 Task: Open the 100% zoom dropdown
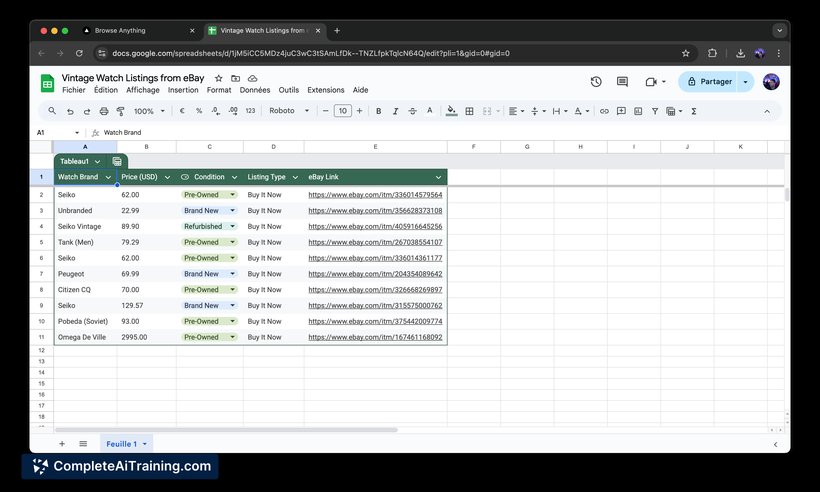point(149,111)
